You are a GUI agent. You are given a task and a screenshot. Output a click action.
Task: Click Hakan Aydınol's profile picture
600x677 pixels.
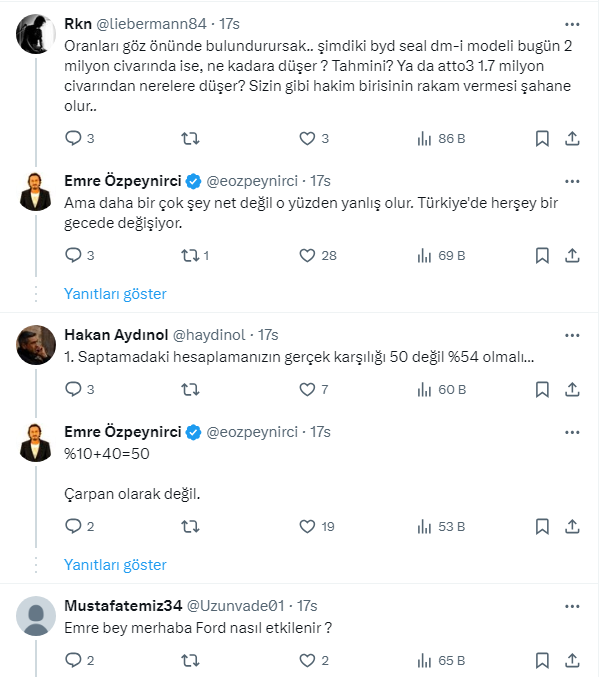(36, 345)
